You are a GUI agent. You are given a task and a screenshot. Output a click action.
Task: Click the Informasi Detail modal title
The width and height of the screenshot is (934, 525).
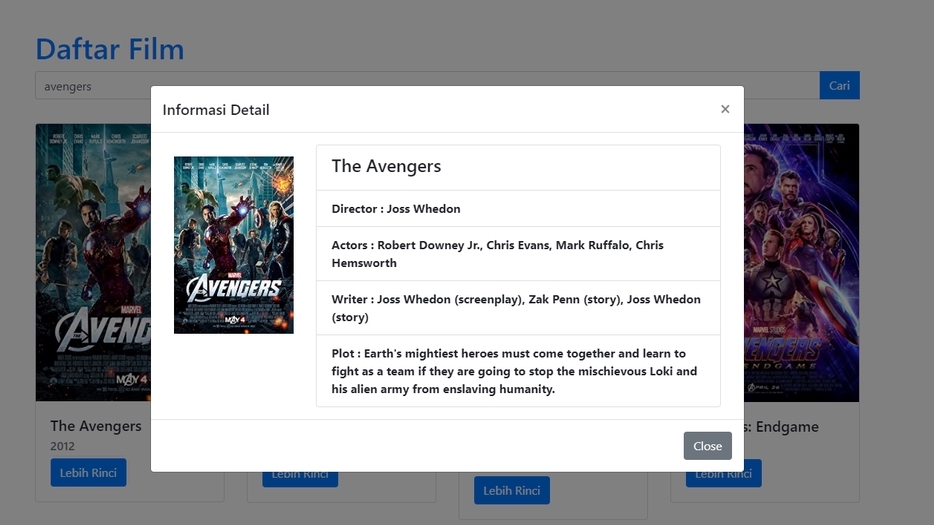click(x=216, y=110)
